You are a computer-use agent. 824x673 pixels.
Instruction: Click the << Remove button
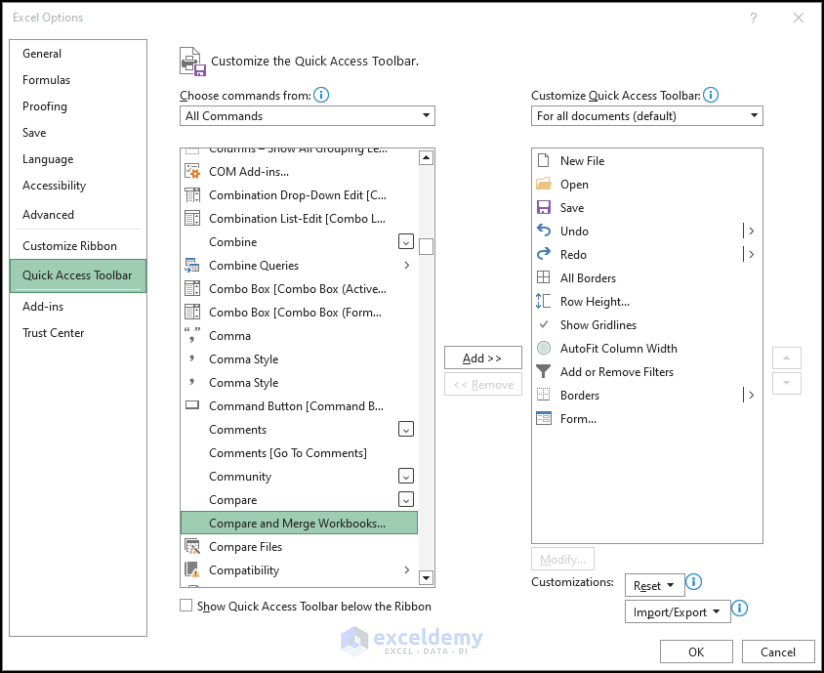pyautogui.click(x=482, y=385)
